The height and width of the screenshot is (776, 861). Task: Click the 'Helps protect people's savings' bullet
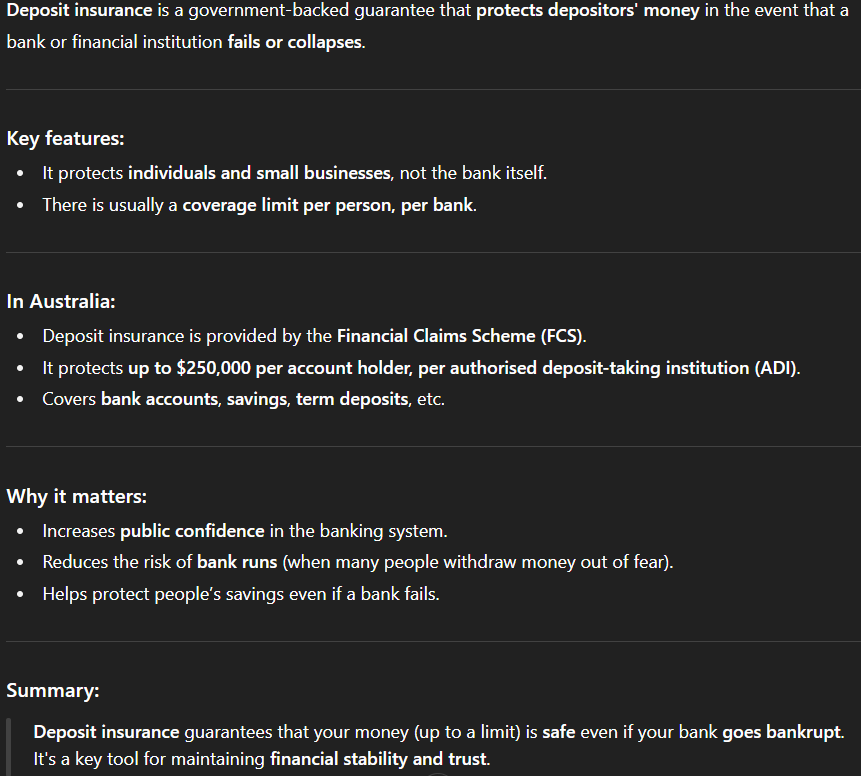(x=241, y=594)
